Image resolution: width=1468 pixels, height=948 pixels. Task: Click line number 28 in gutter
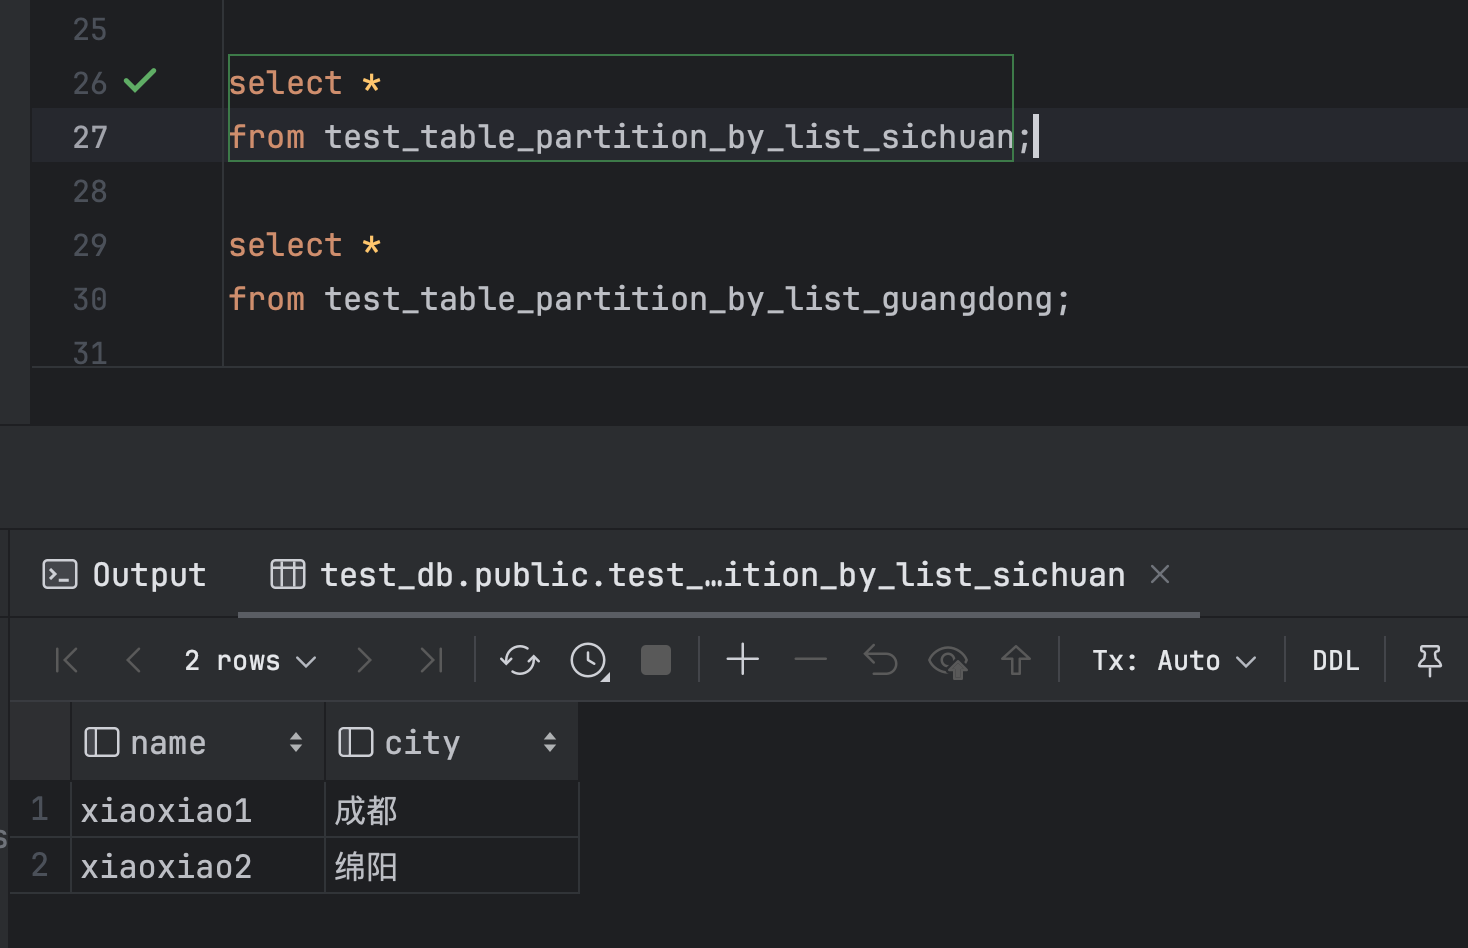(90, 191)
